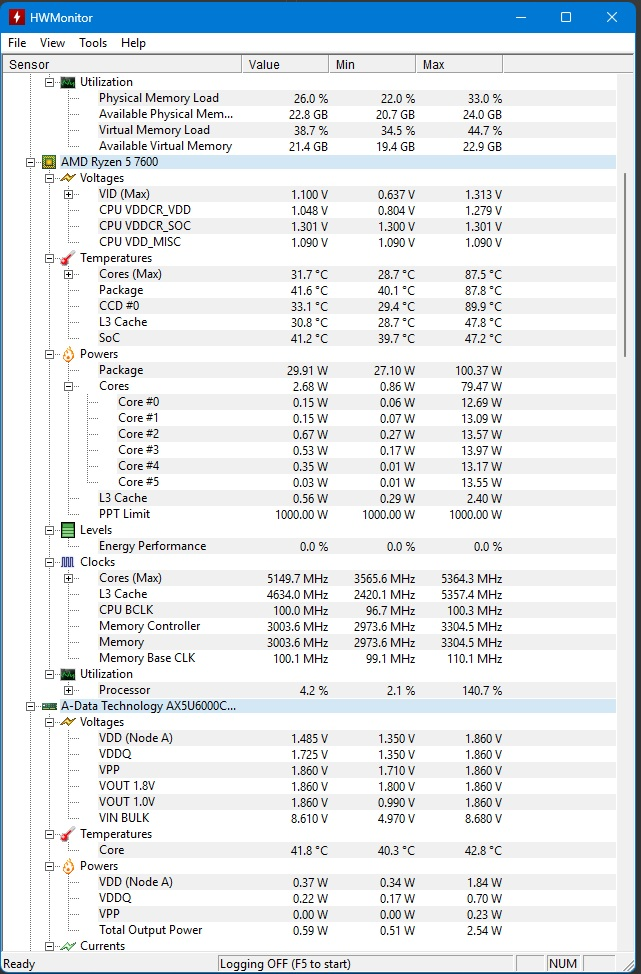This screenshot has height=974, width=641.
Task: Expand the VID (Max) voltages entry
Action: pos(68,194)
